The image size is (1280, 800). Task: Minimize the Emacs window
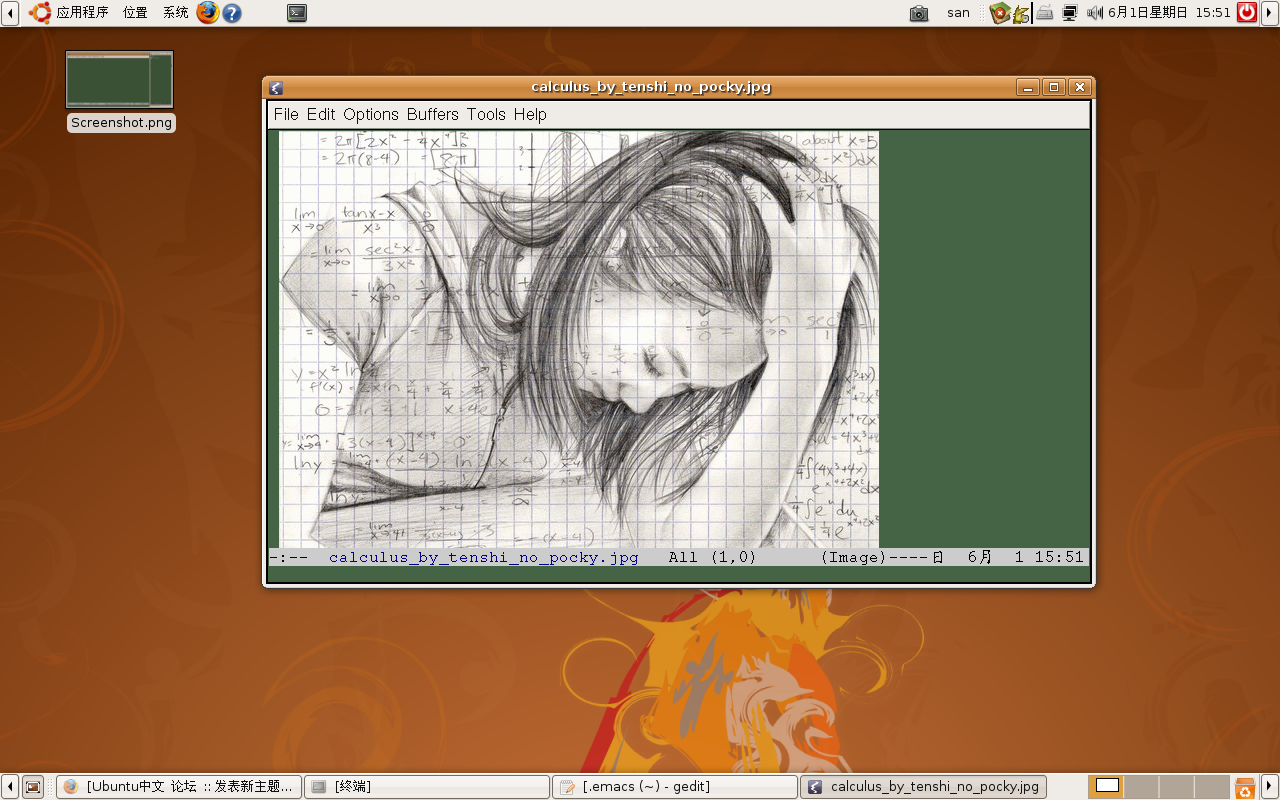(x=1028, y=87)
